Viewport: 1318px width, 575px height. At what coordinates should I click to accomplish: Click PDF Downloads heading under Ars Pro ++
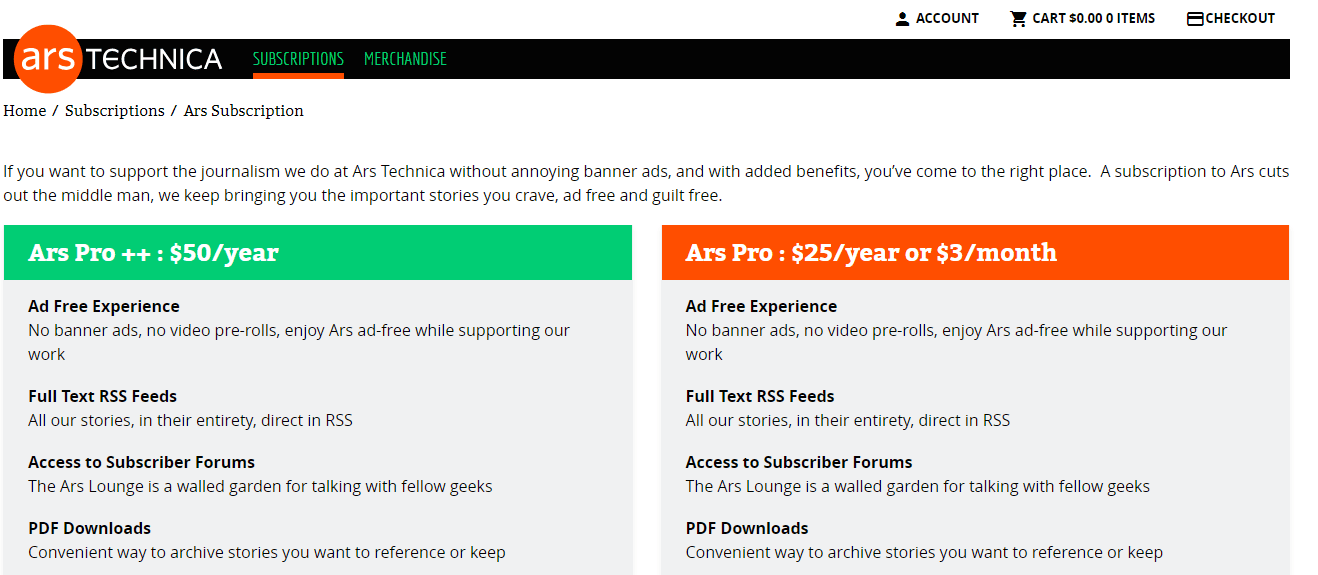pos(90,528)
